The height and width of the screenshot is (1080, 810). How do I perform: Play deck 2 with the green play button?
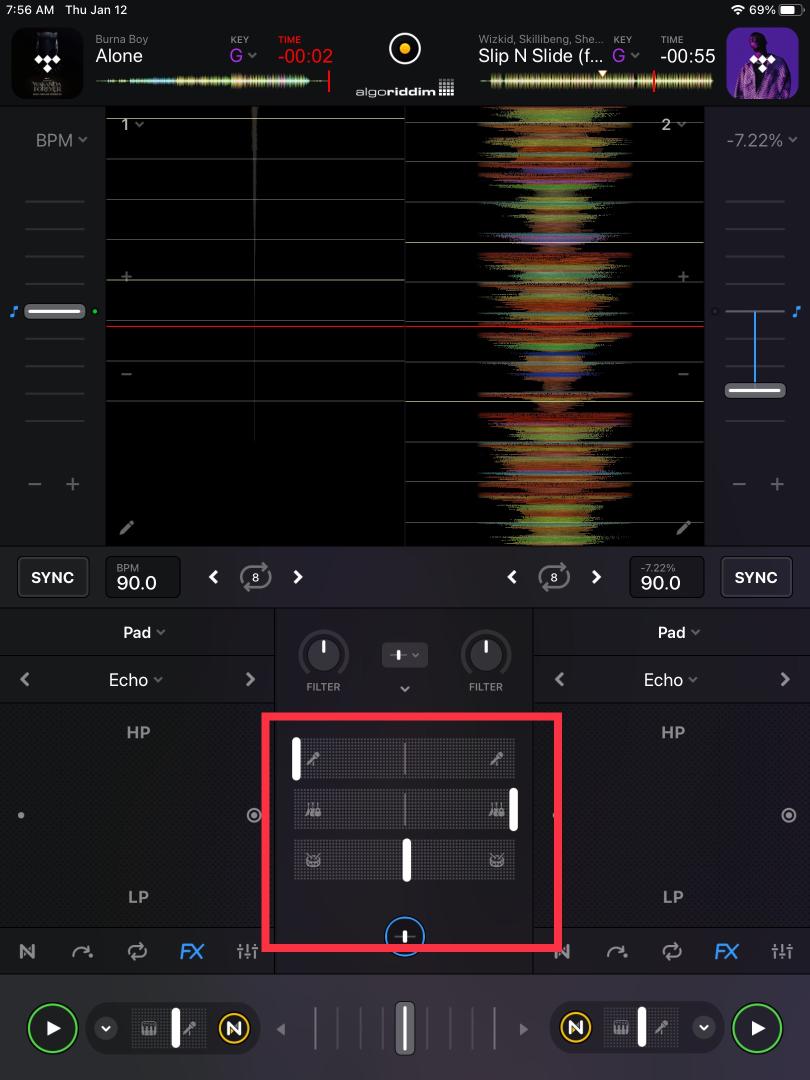[757, 1028]
